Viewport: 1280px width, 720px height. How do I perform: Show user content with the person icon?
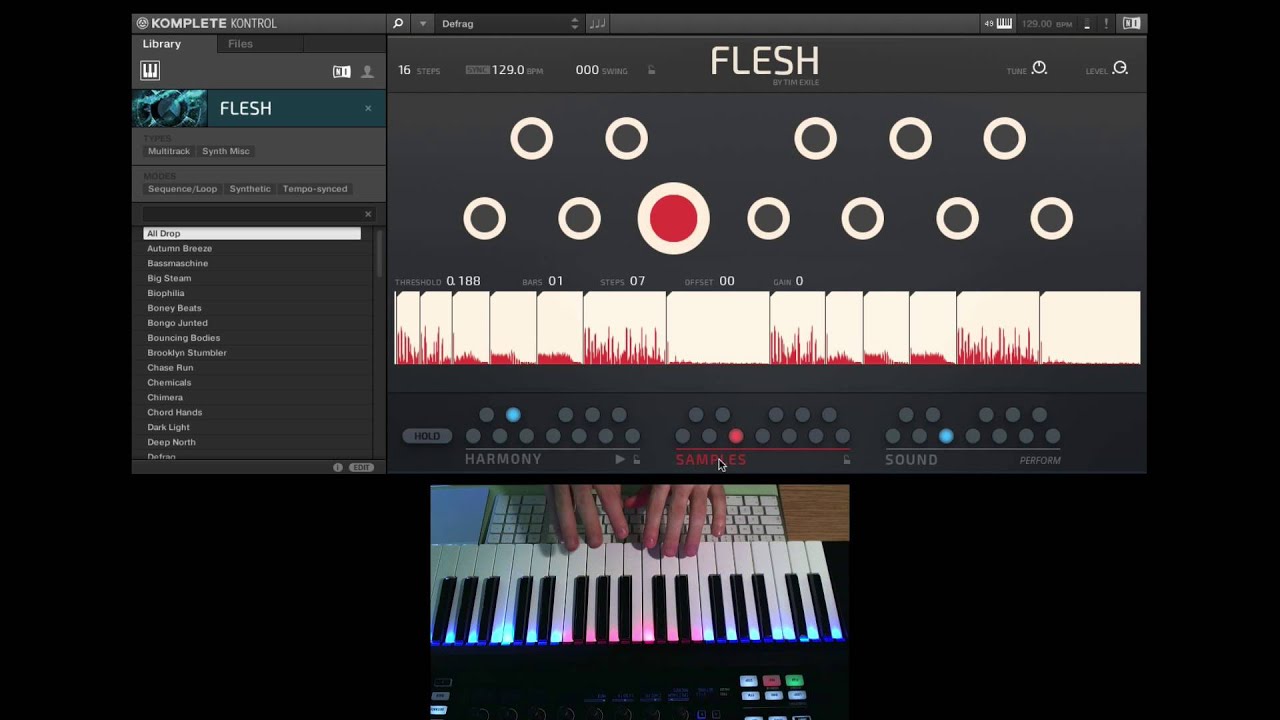367,71
